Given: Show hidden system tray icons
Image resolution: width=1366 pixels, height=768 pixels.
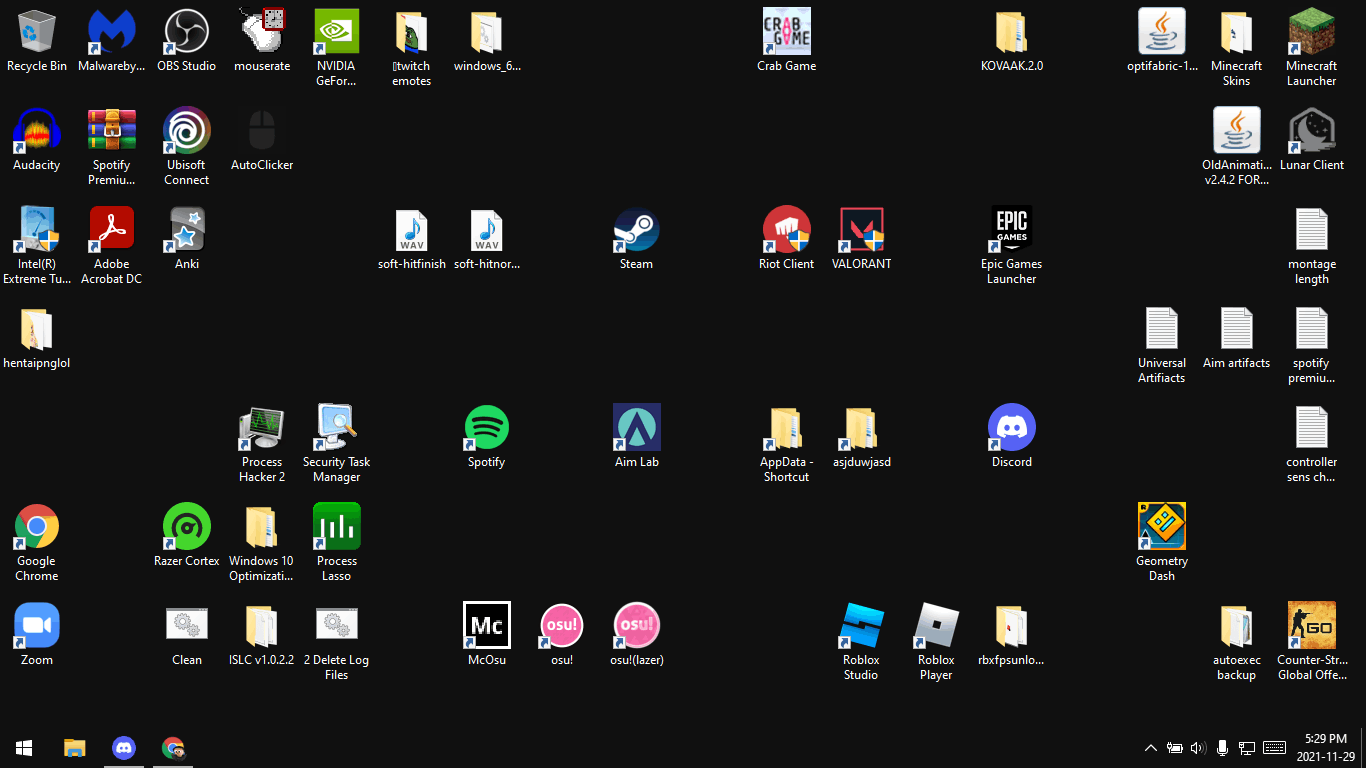Looking at the screenshot, I should tap(1150, 747).
